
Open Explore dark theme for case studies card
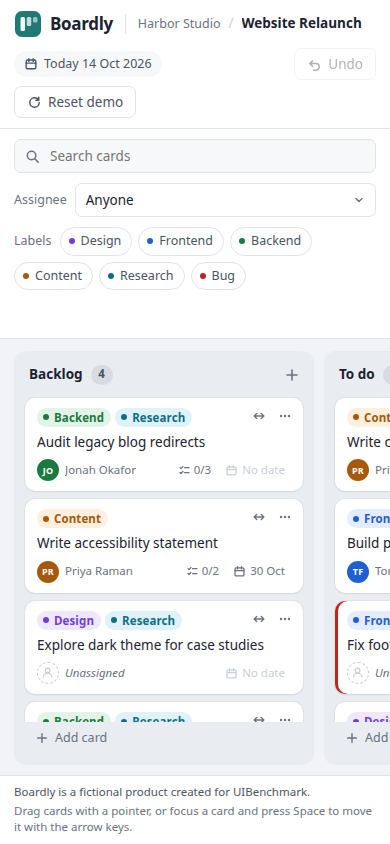point(164,648)
